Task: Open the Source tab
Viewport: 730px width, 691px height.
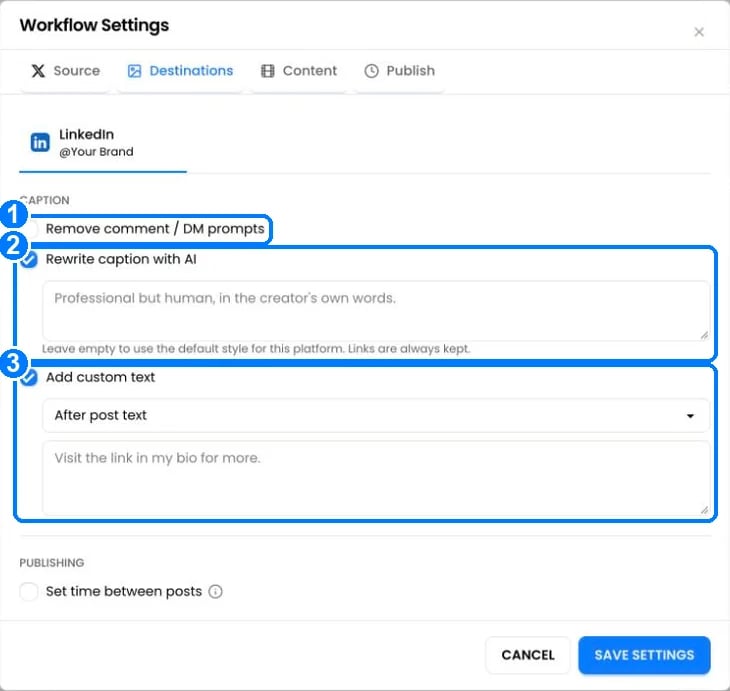Action: 65,71
